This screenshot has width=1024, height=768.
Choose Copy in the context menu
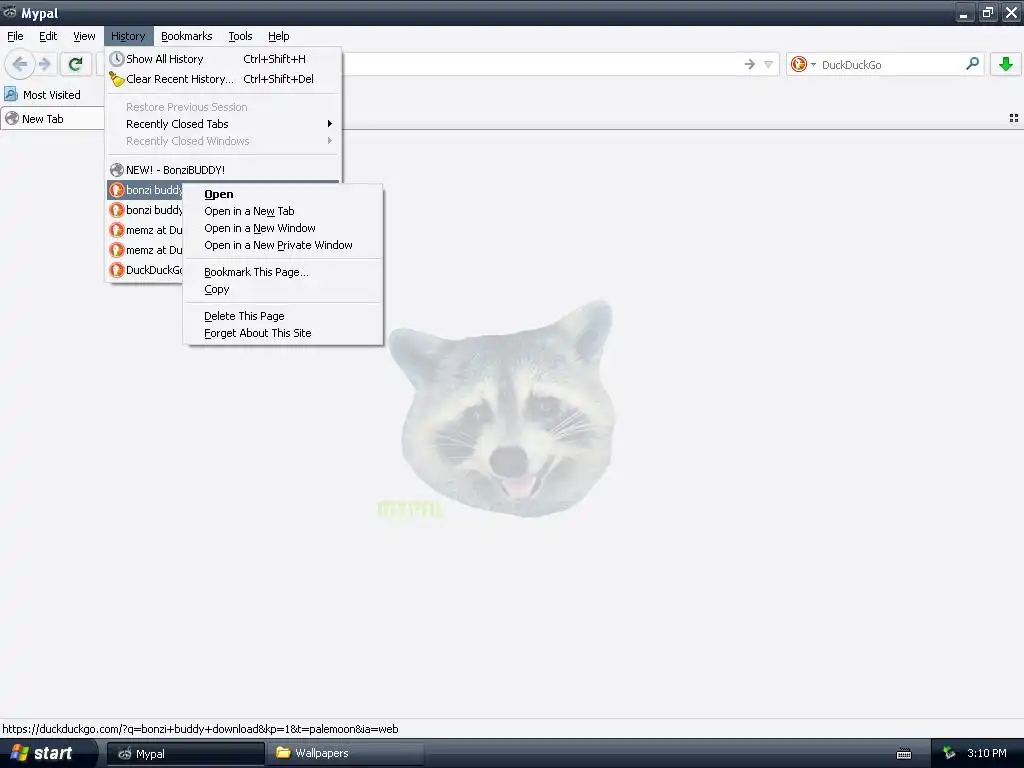point(283,289)
